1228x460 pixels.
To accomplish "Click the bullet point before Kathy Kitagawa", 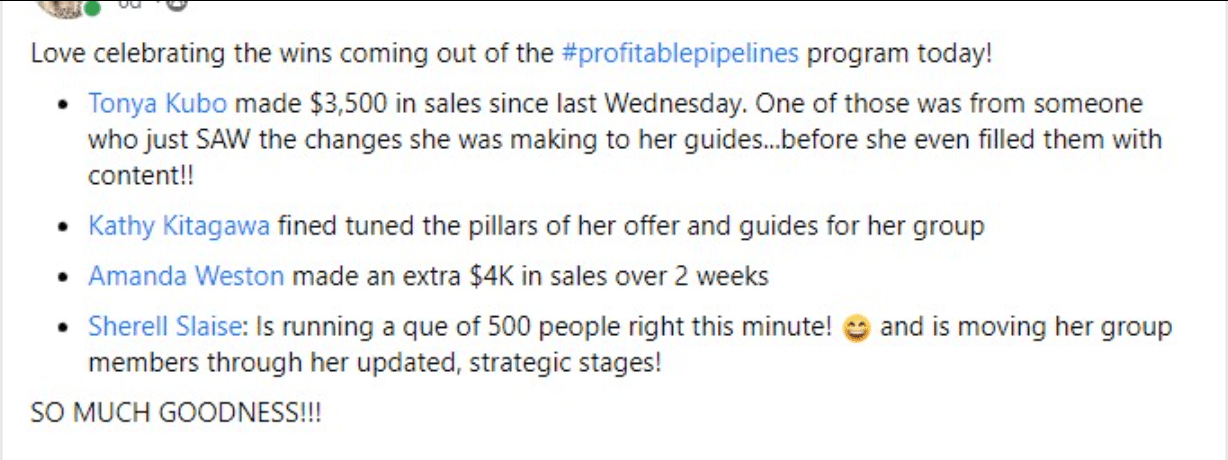I will point(64,227).
